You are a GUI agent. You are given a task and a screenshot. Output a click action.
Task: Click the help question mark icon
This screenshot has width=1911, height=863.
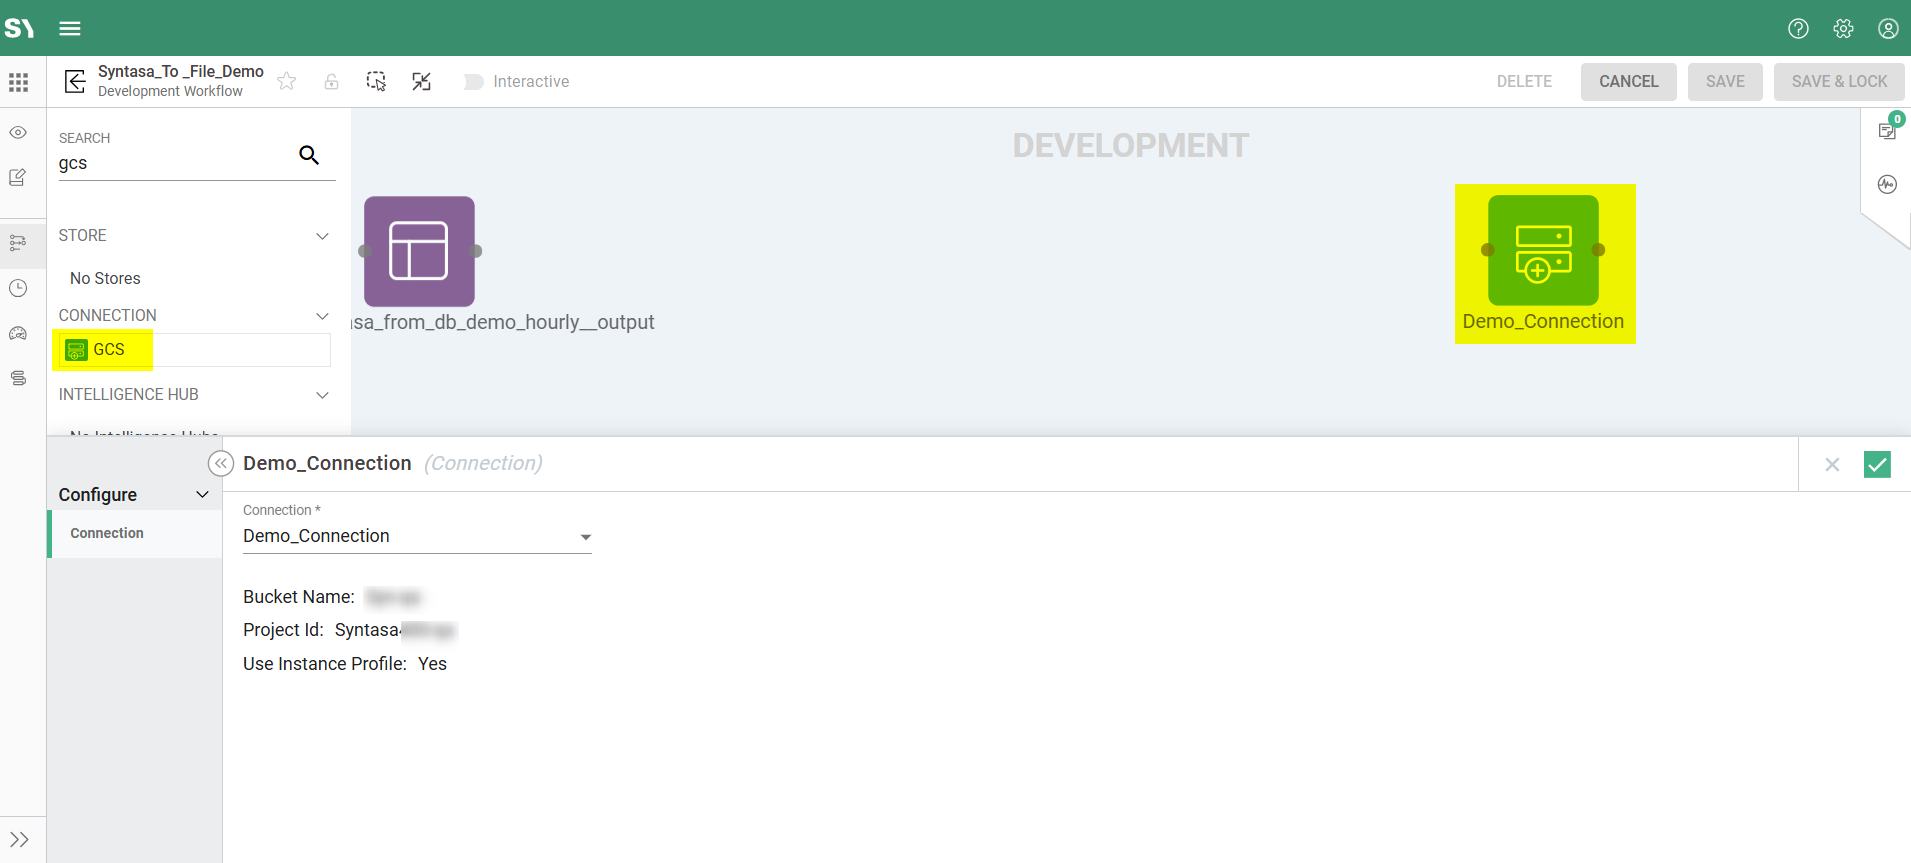tap(1798, 28)
